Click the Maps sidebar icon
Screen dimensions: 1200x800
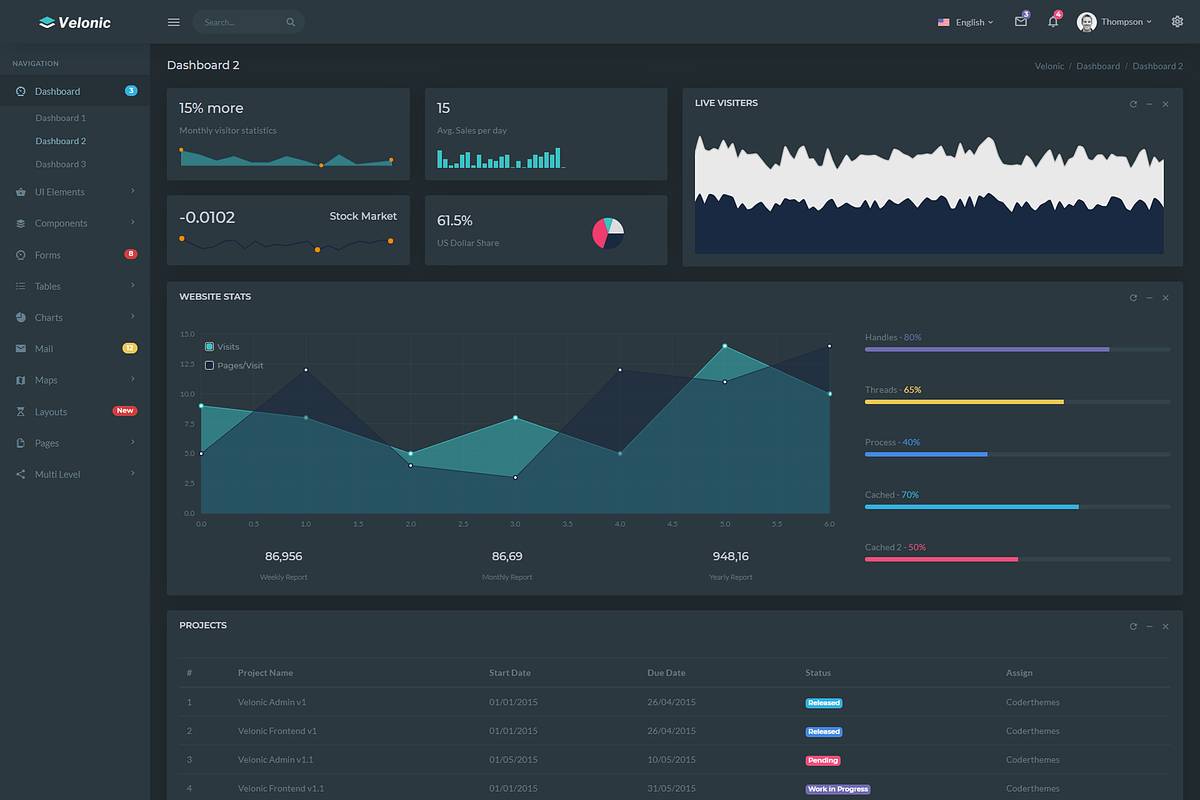tap(21, 380)
